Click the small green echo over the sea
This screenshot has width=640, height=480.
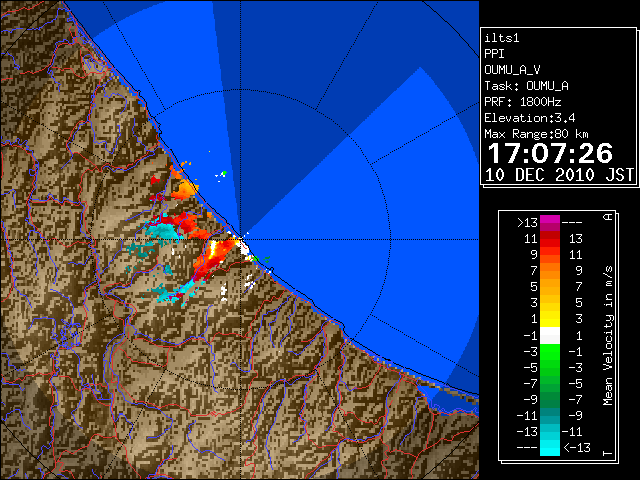(224, 173)
